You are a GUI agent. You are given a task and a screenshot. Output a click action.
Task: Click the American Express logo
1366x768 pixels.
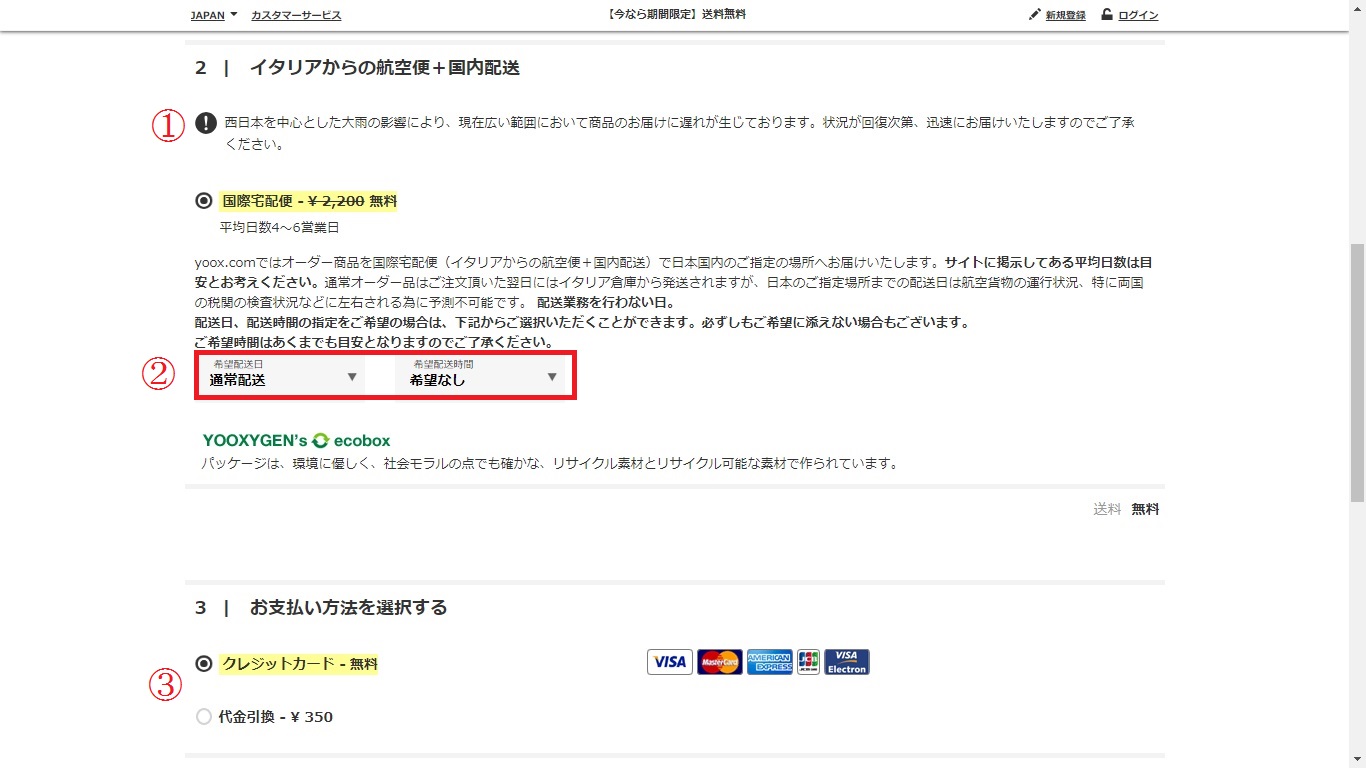(769, 662)
